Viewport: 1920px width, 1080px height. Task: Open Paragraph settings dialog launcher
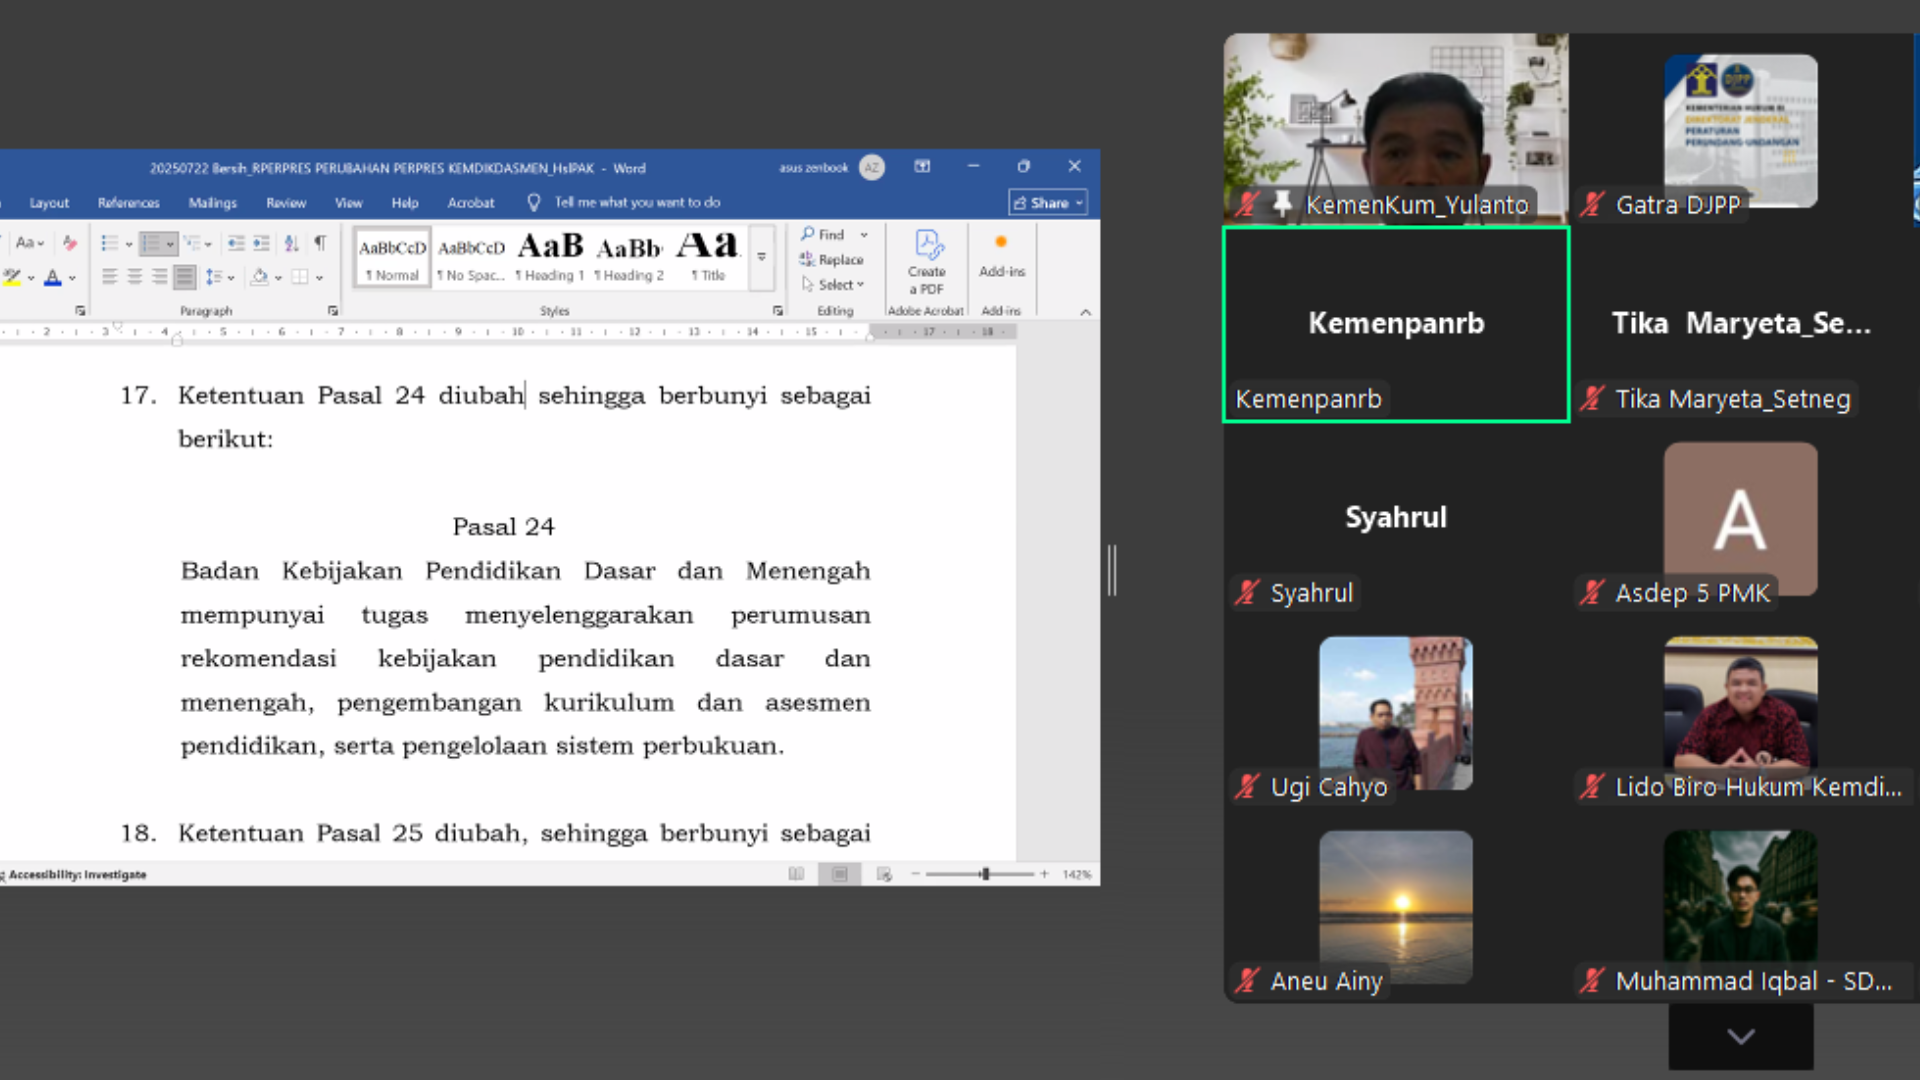pyautogui.click(x=333, y=311)
